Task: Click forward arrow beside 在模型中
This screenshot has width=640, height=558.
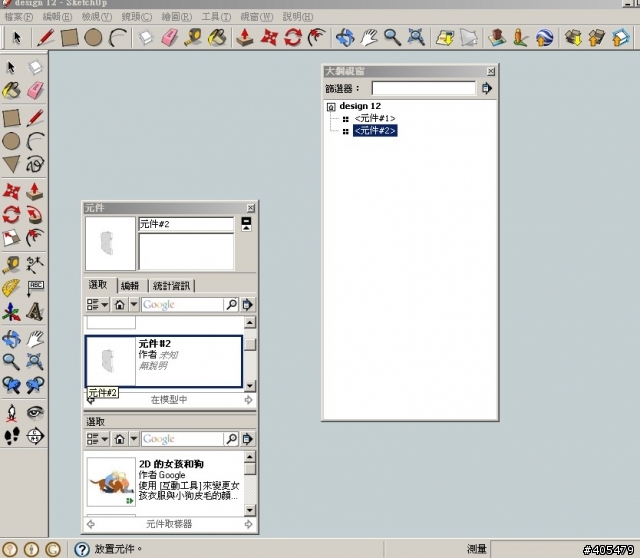Action: point(248,400)
